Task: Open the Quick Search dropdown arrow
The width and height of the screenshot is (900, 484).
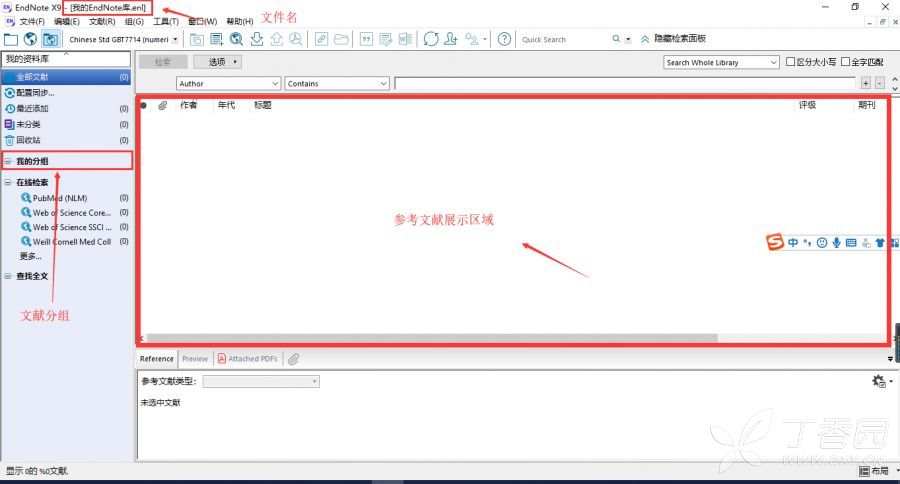Action: click(x=628, y=40)
